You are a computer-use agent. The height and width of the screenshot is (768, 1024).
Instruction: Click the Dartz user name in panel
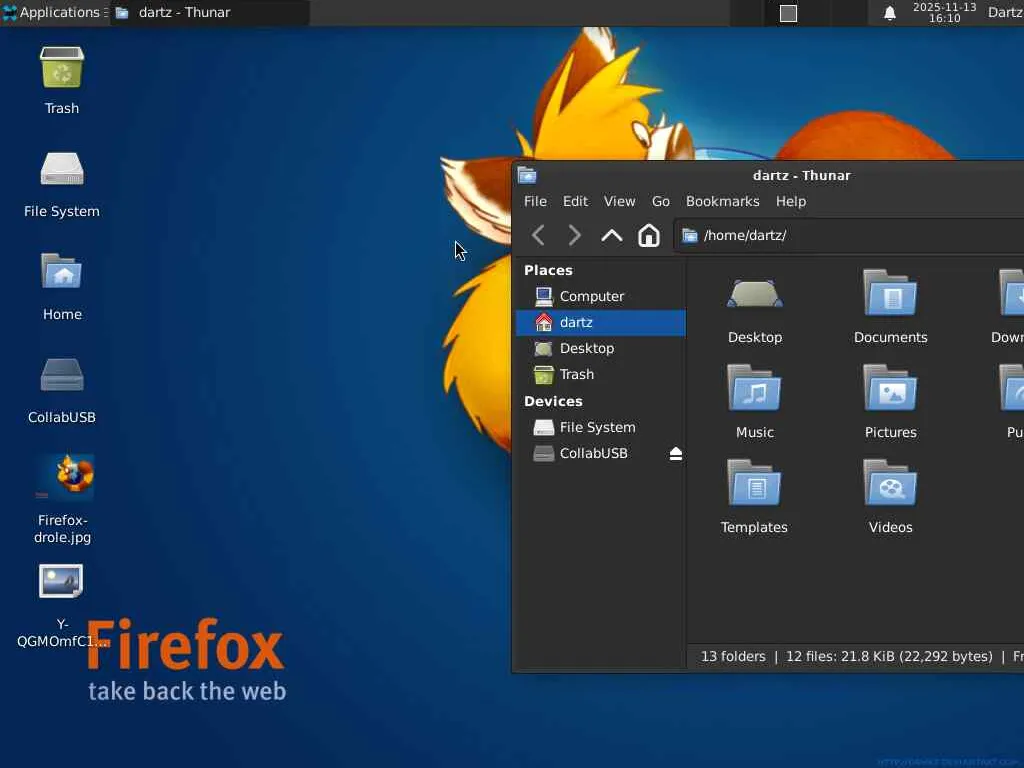(x=1005, y=12)
